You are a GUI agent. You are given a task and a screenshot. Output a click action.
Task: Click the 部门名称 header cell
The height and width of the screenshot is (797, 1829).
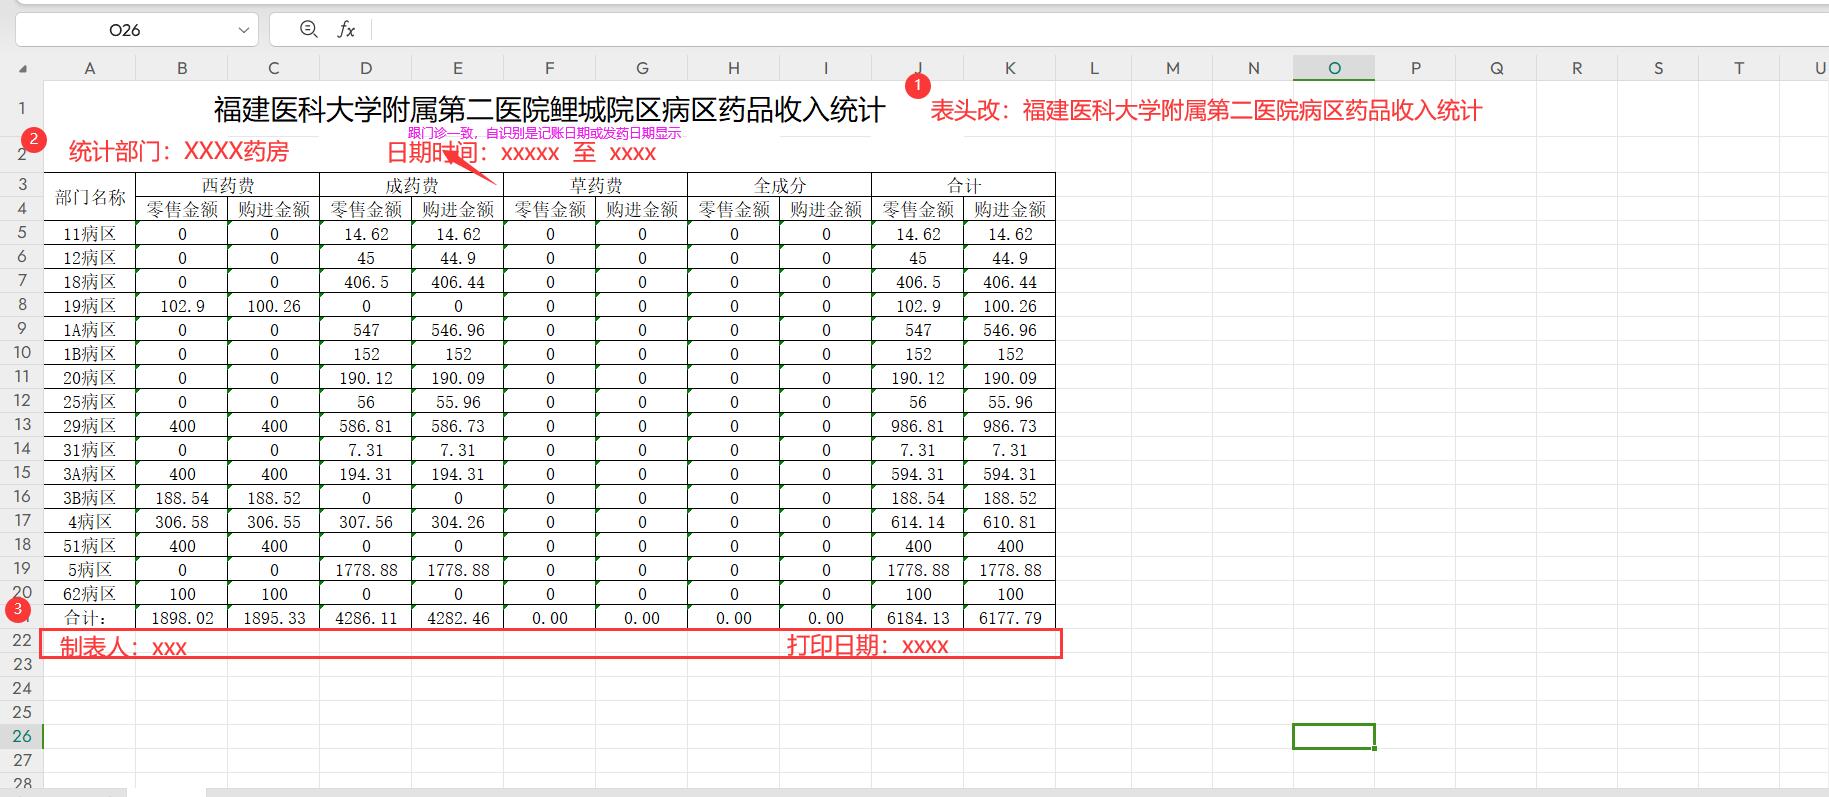pyautogui.click(x=90, y=197)
